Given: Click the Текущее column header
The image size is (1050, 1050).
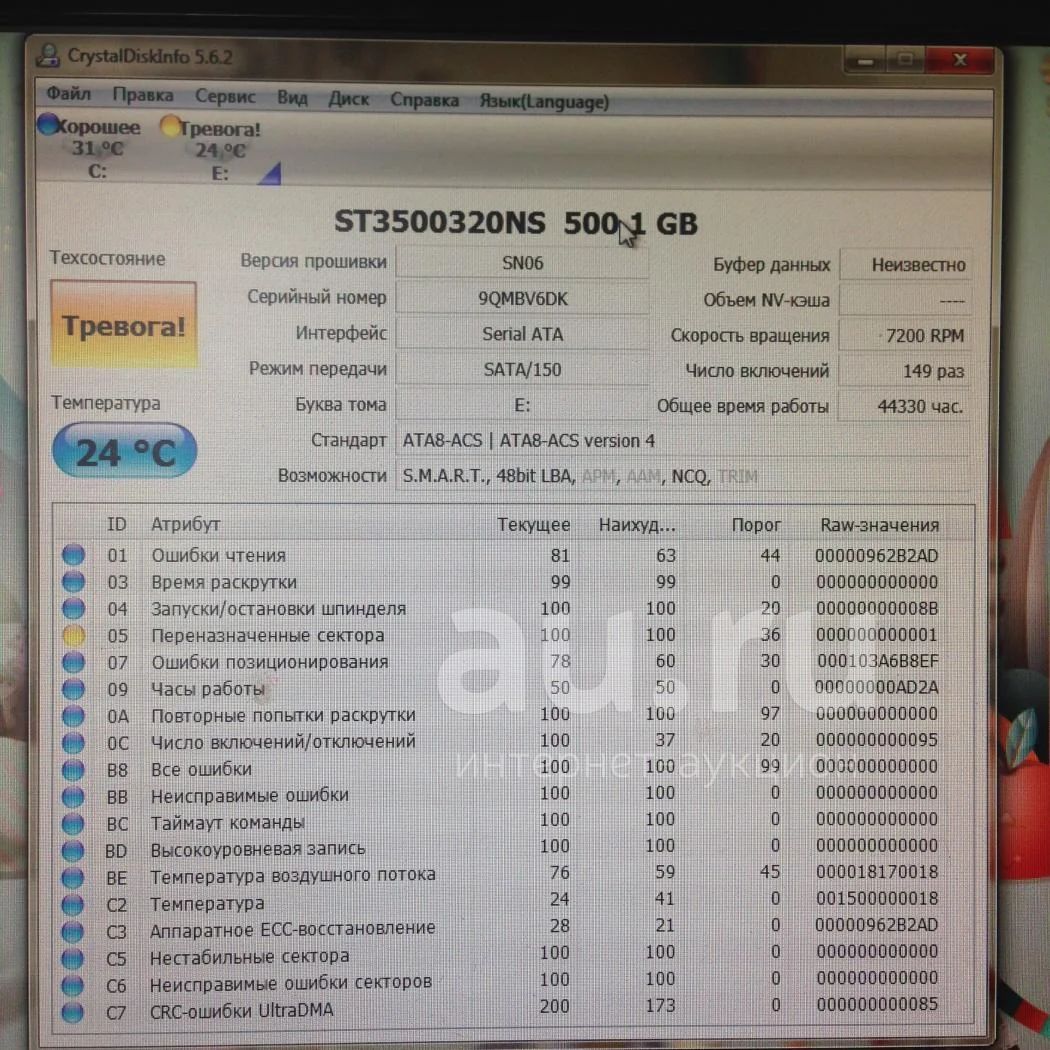Looking at the screenshot, I should pos(534,525).
